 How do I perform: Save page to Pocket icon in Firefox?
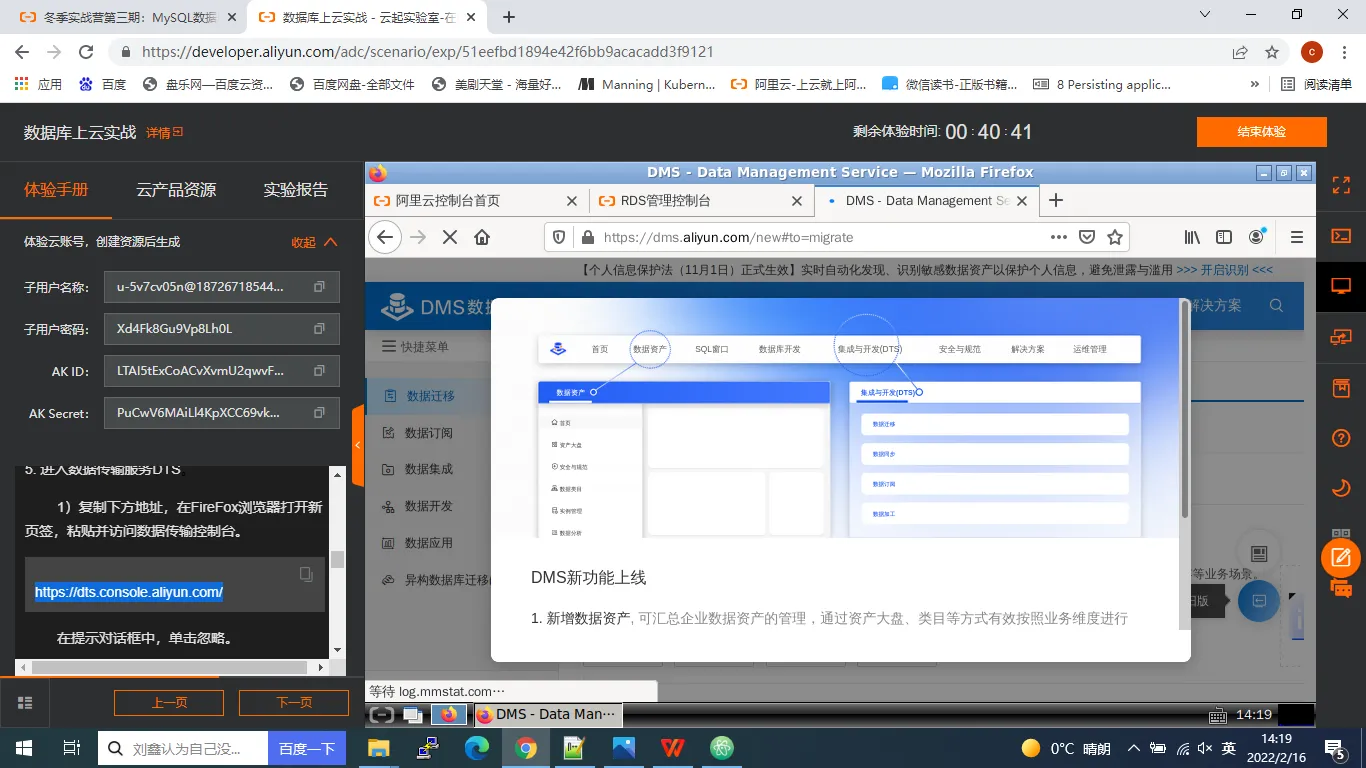pos(1087,237)
